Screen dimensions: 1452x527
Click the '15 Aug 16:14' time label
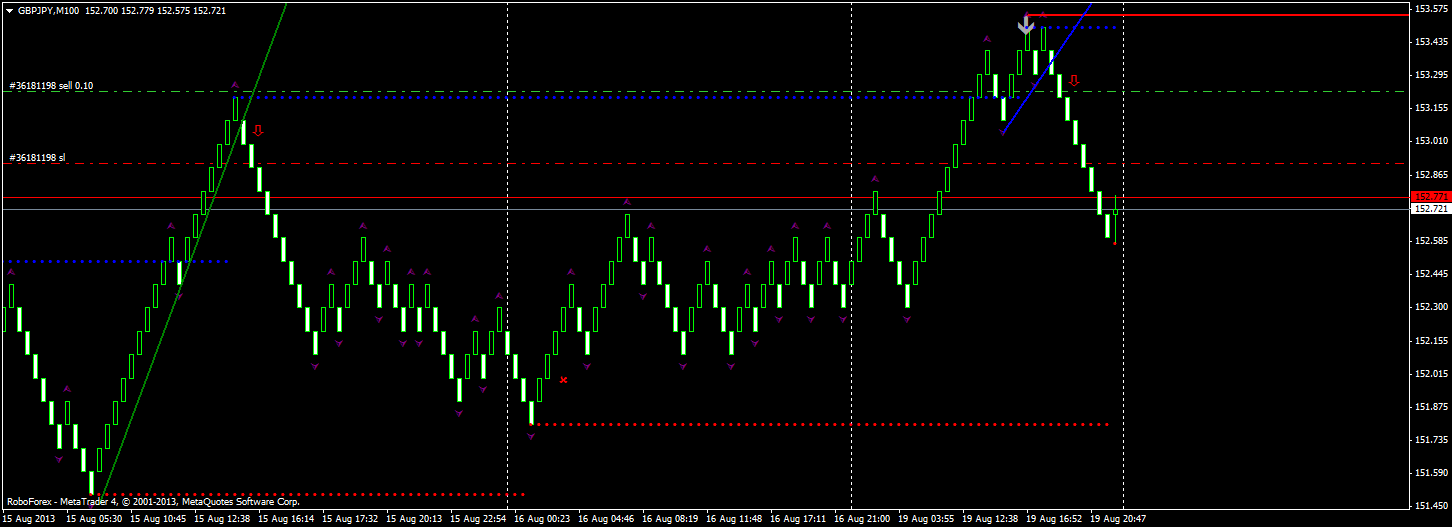pos(287,519)
